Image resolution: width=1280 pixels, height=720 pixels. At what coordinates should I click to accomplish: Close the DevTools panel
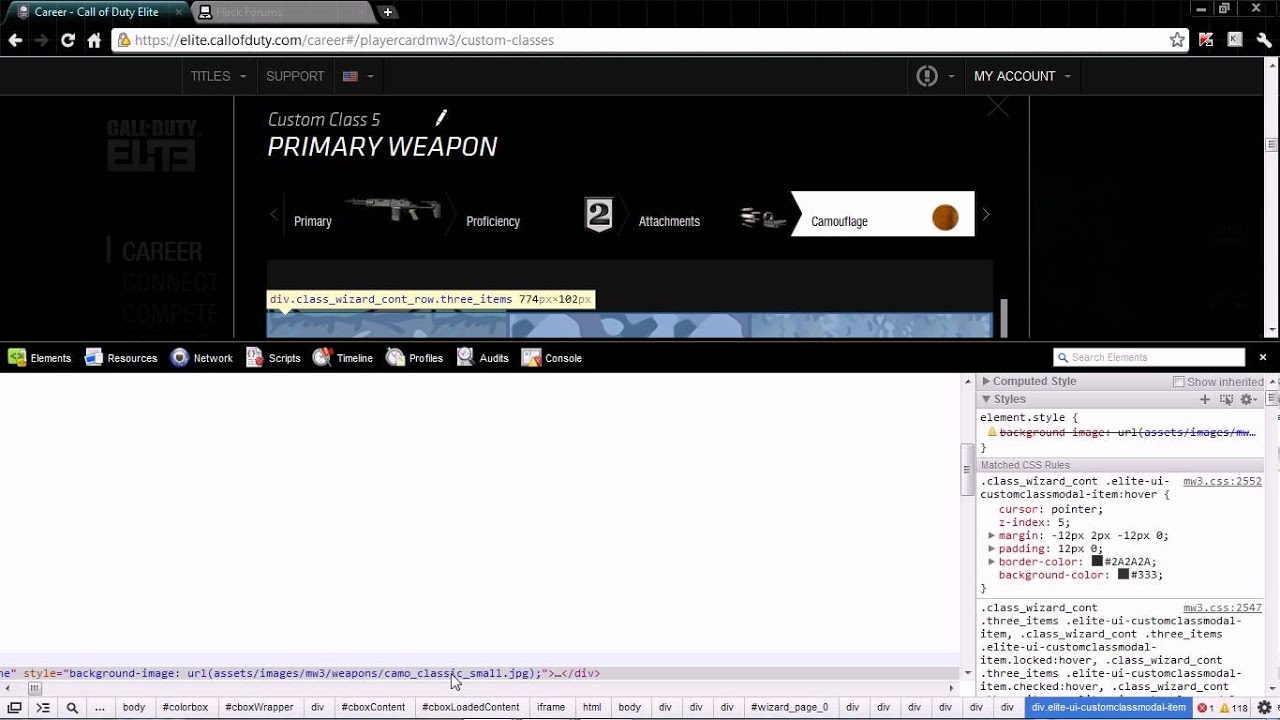tap(1263, 357)
